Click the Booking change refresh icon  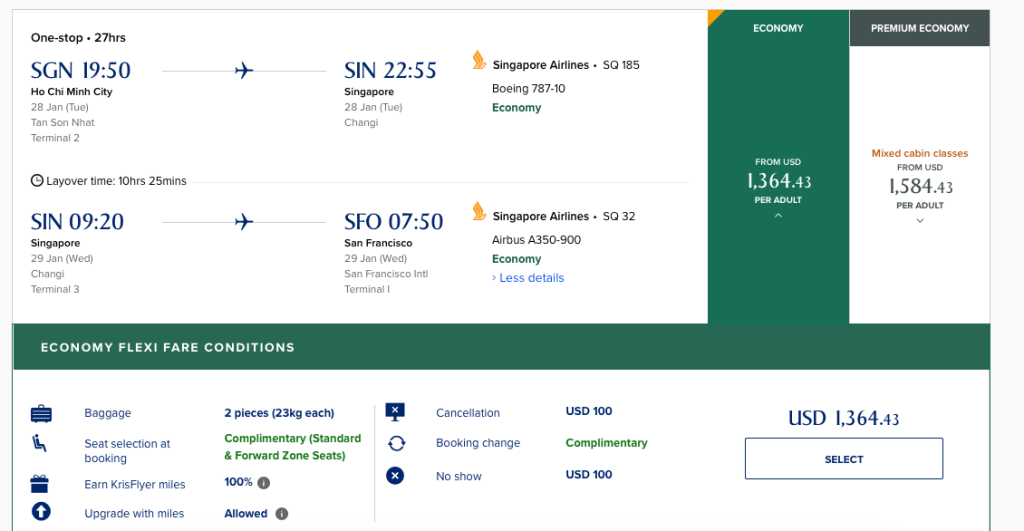pos(395,444)
